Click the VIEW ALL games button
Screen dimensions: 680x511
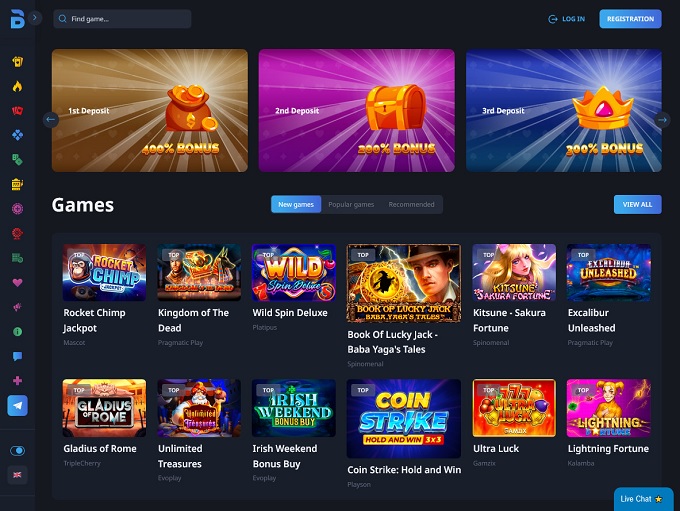638,204
